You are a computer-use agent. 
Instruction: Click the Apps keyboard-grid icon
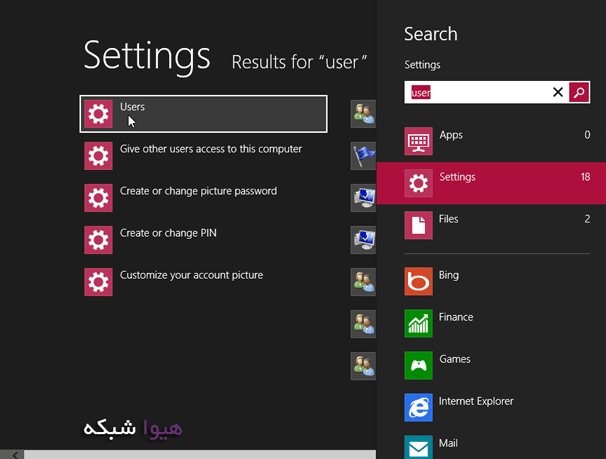418,141
